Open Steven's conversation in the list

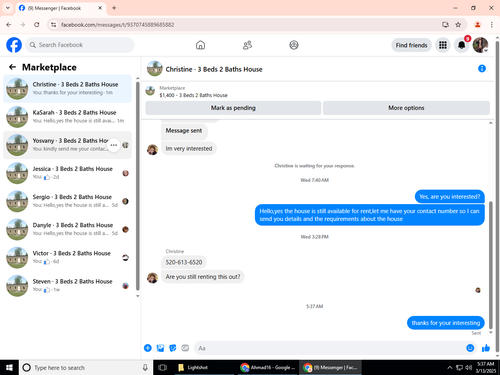[x=68, y=286]
